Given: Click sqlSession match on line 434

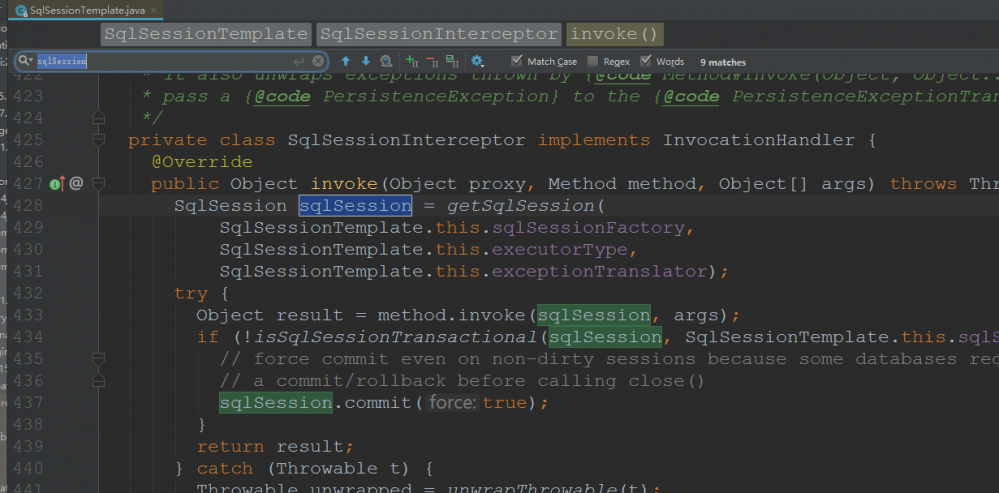Looking at the screenshot, I should [x=605, y=337].
